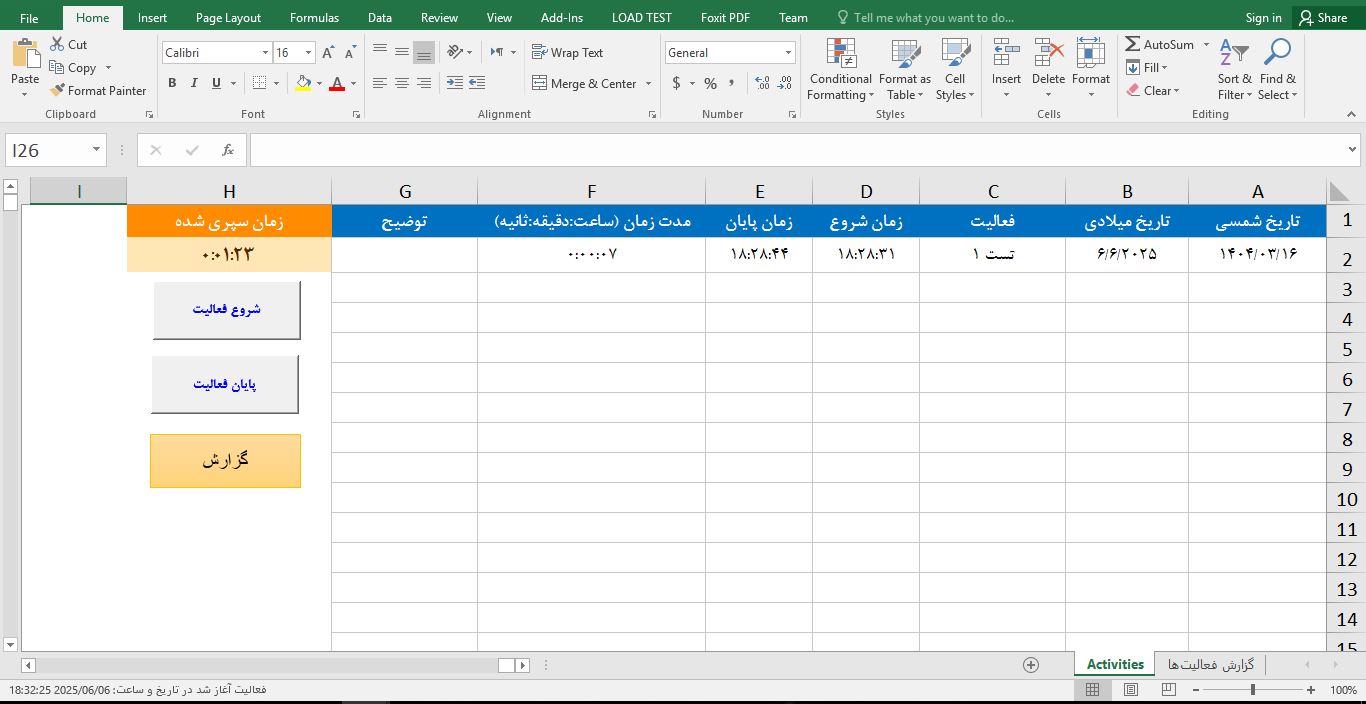Open the Clear dropdown
1366x704 pixels.
tap(1152, 90)
